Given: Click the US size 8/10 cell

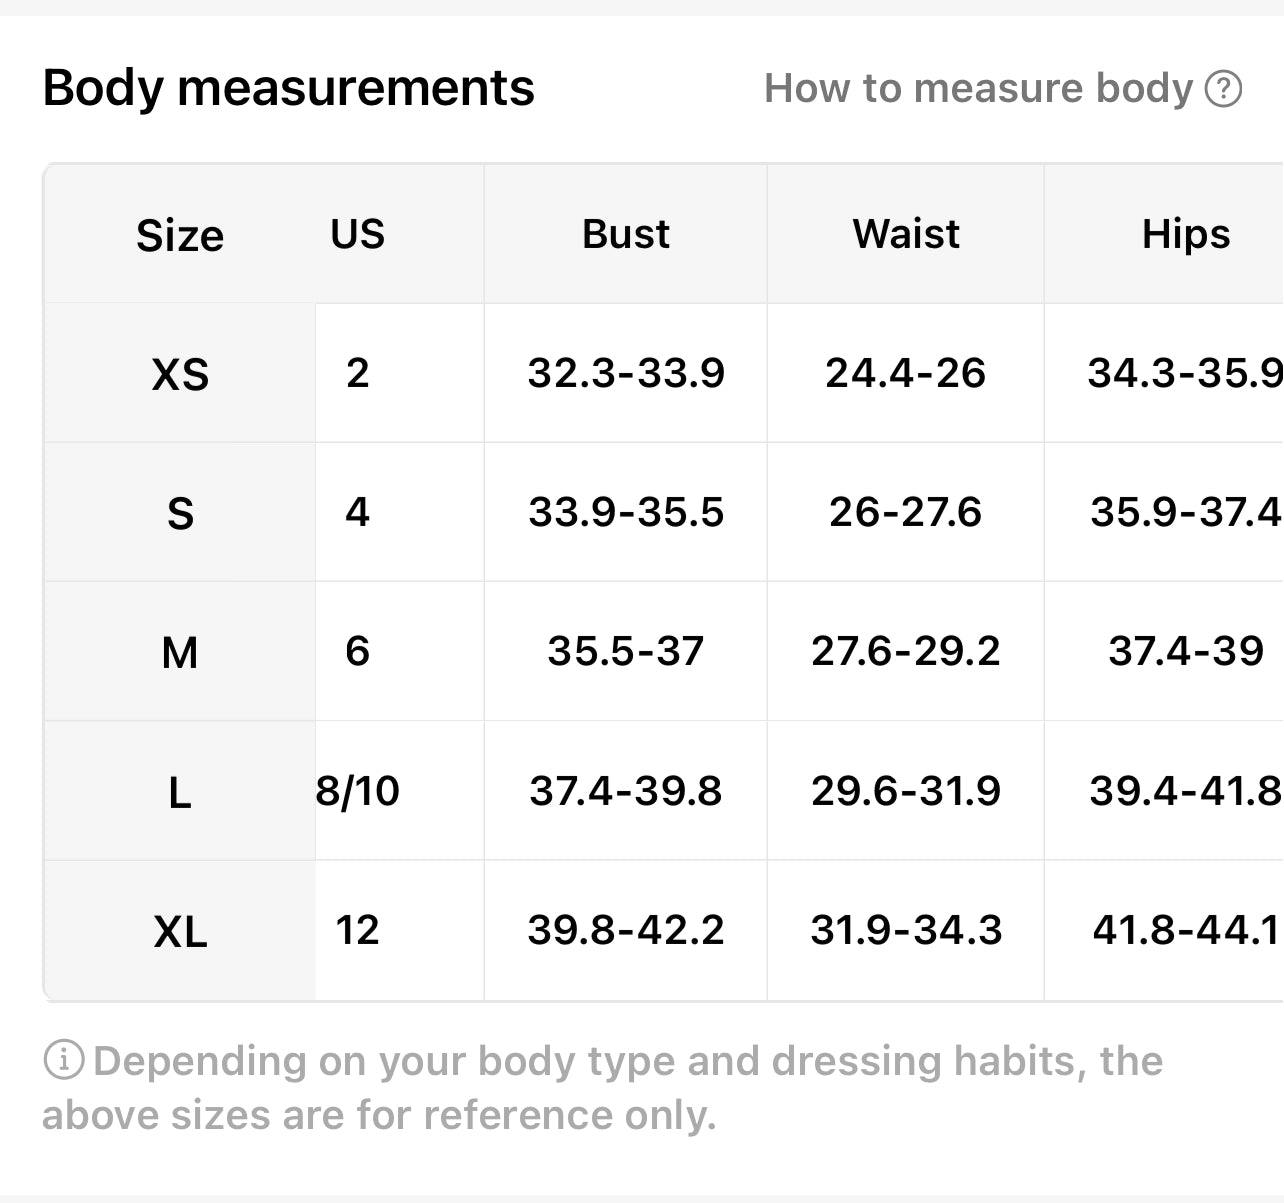Looking at the screenshot, I should (x=357, y=791).
